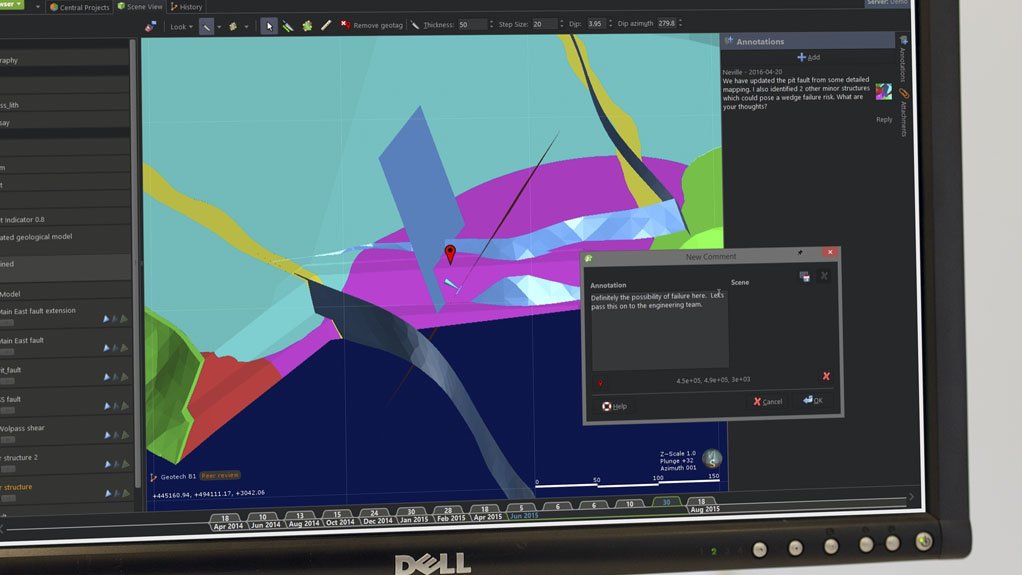Screen dimensions: 1022x575
Task: Open the Central Projects tab
Action: pos(80,7)
